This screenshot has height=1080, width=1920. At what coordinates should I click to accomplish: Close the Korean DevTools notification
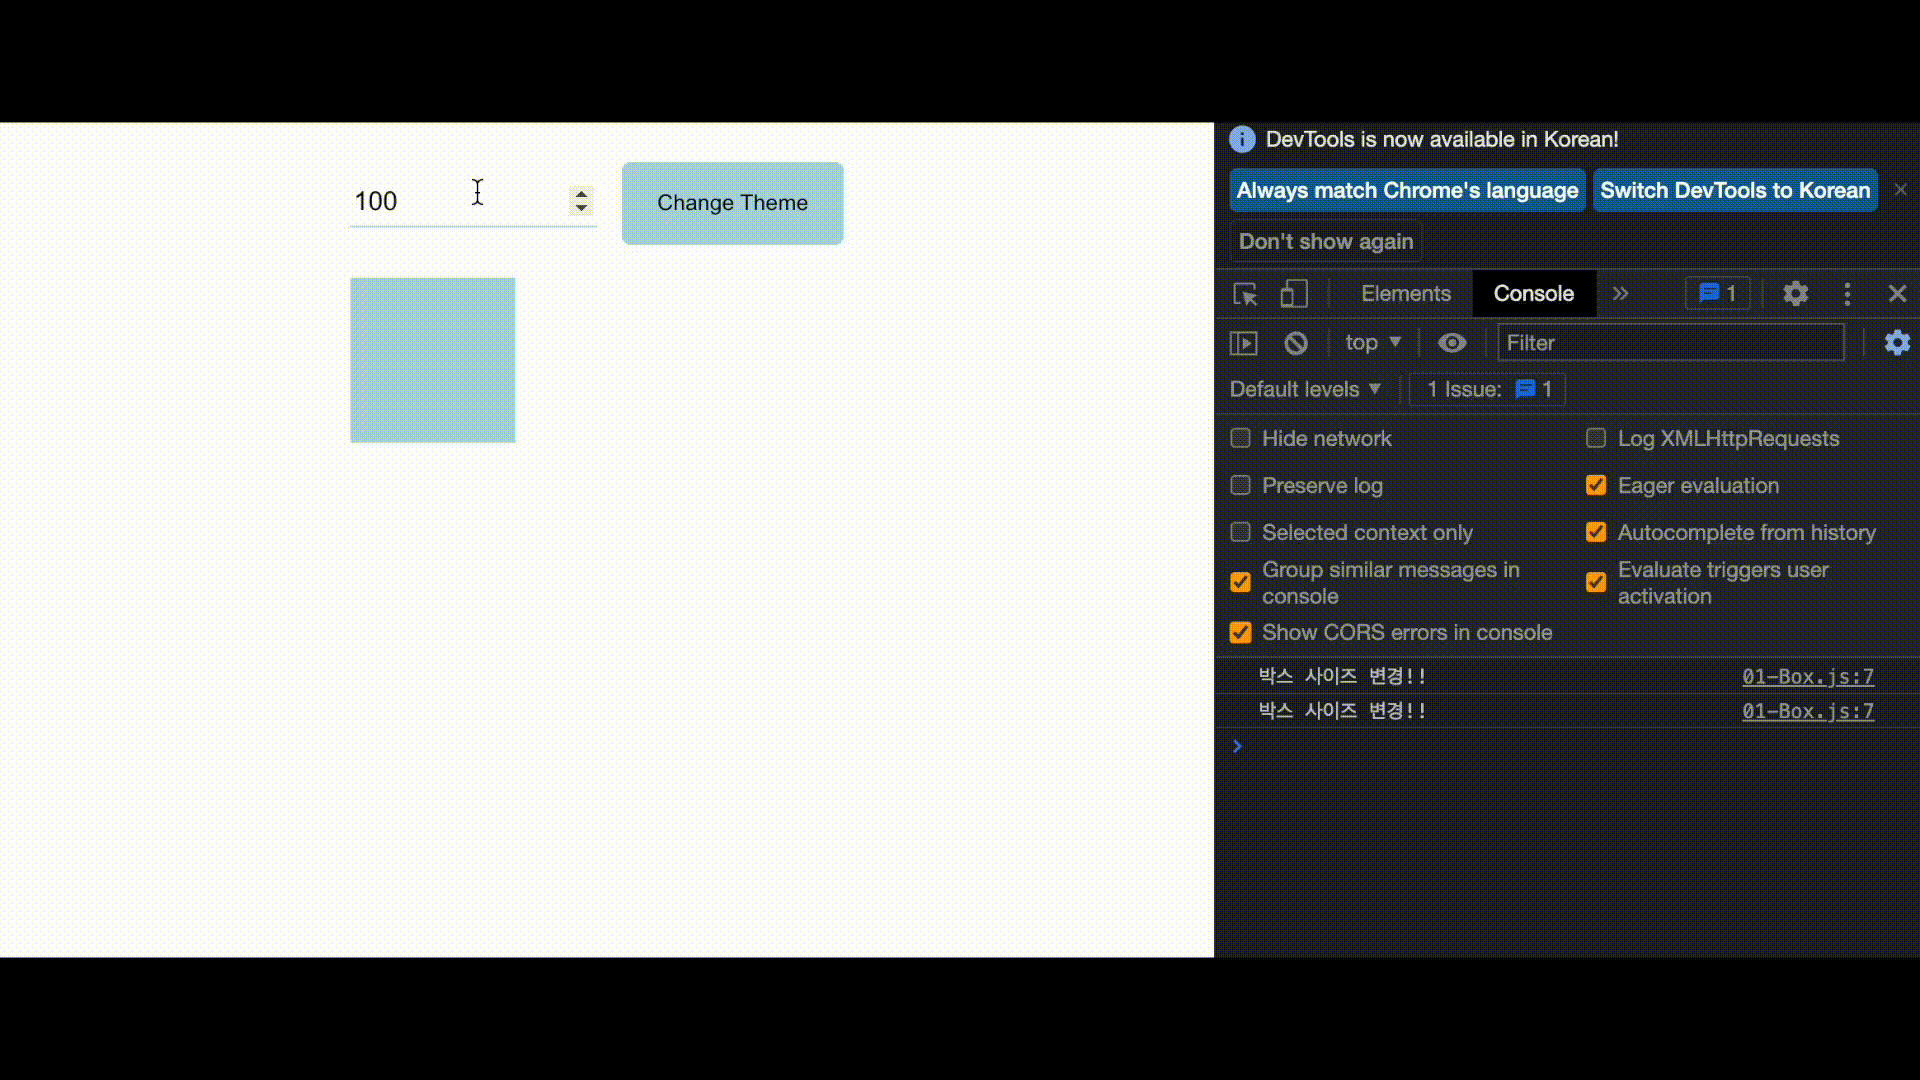(x=1901, y=189)
